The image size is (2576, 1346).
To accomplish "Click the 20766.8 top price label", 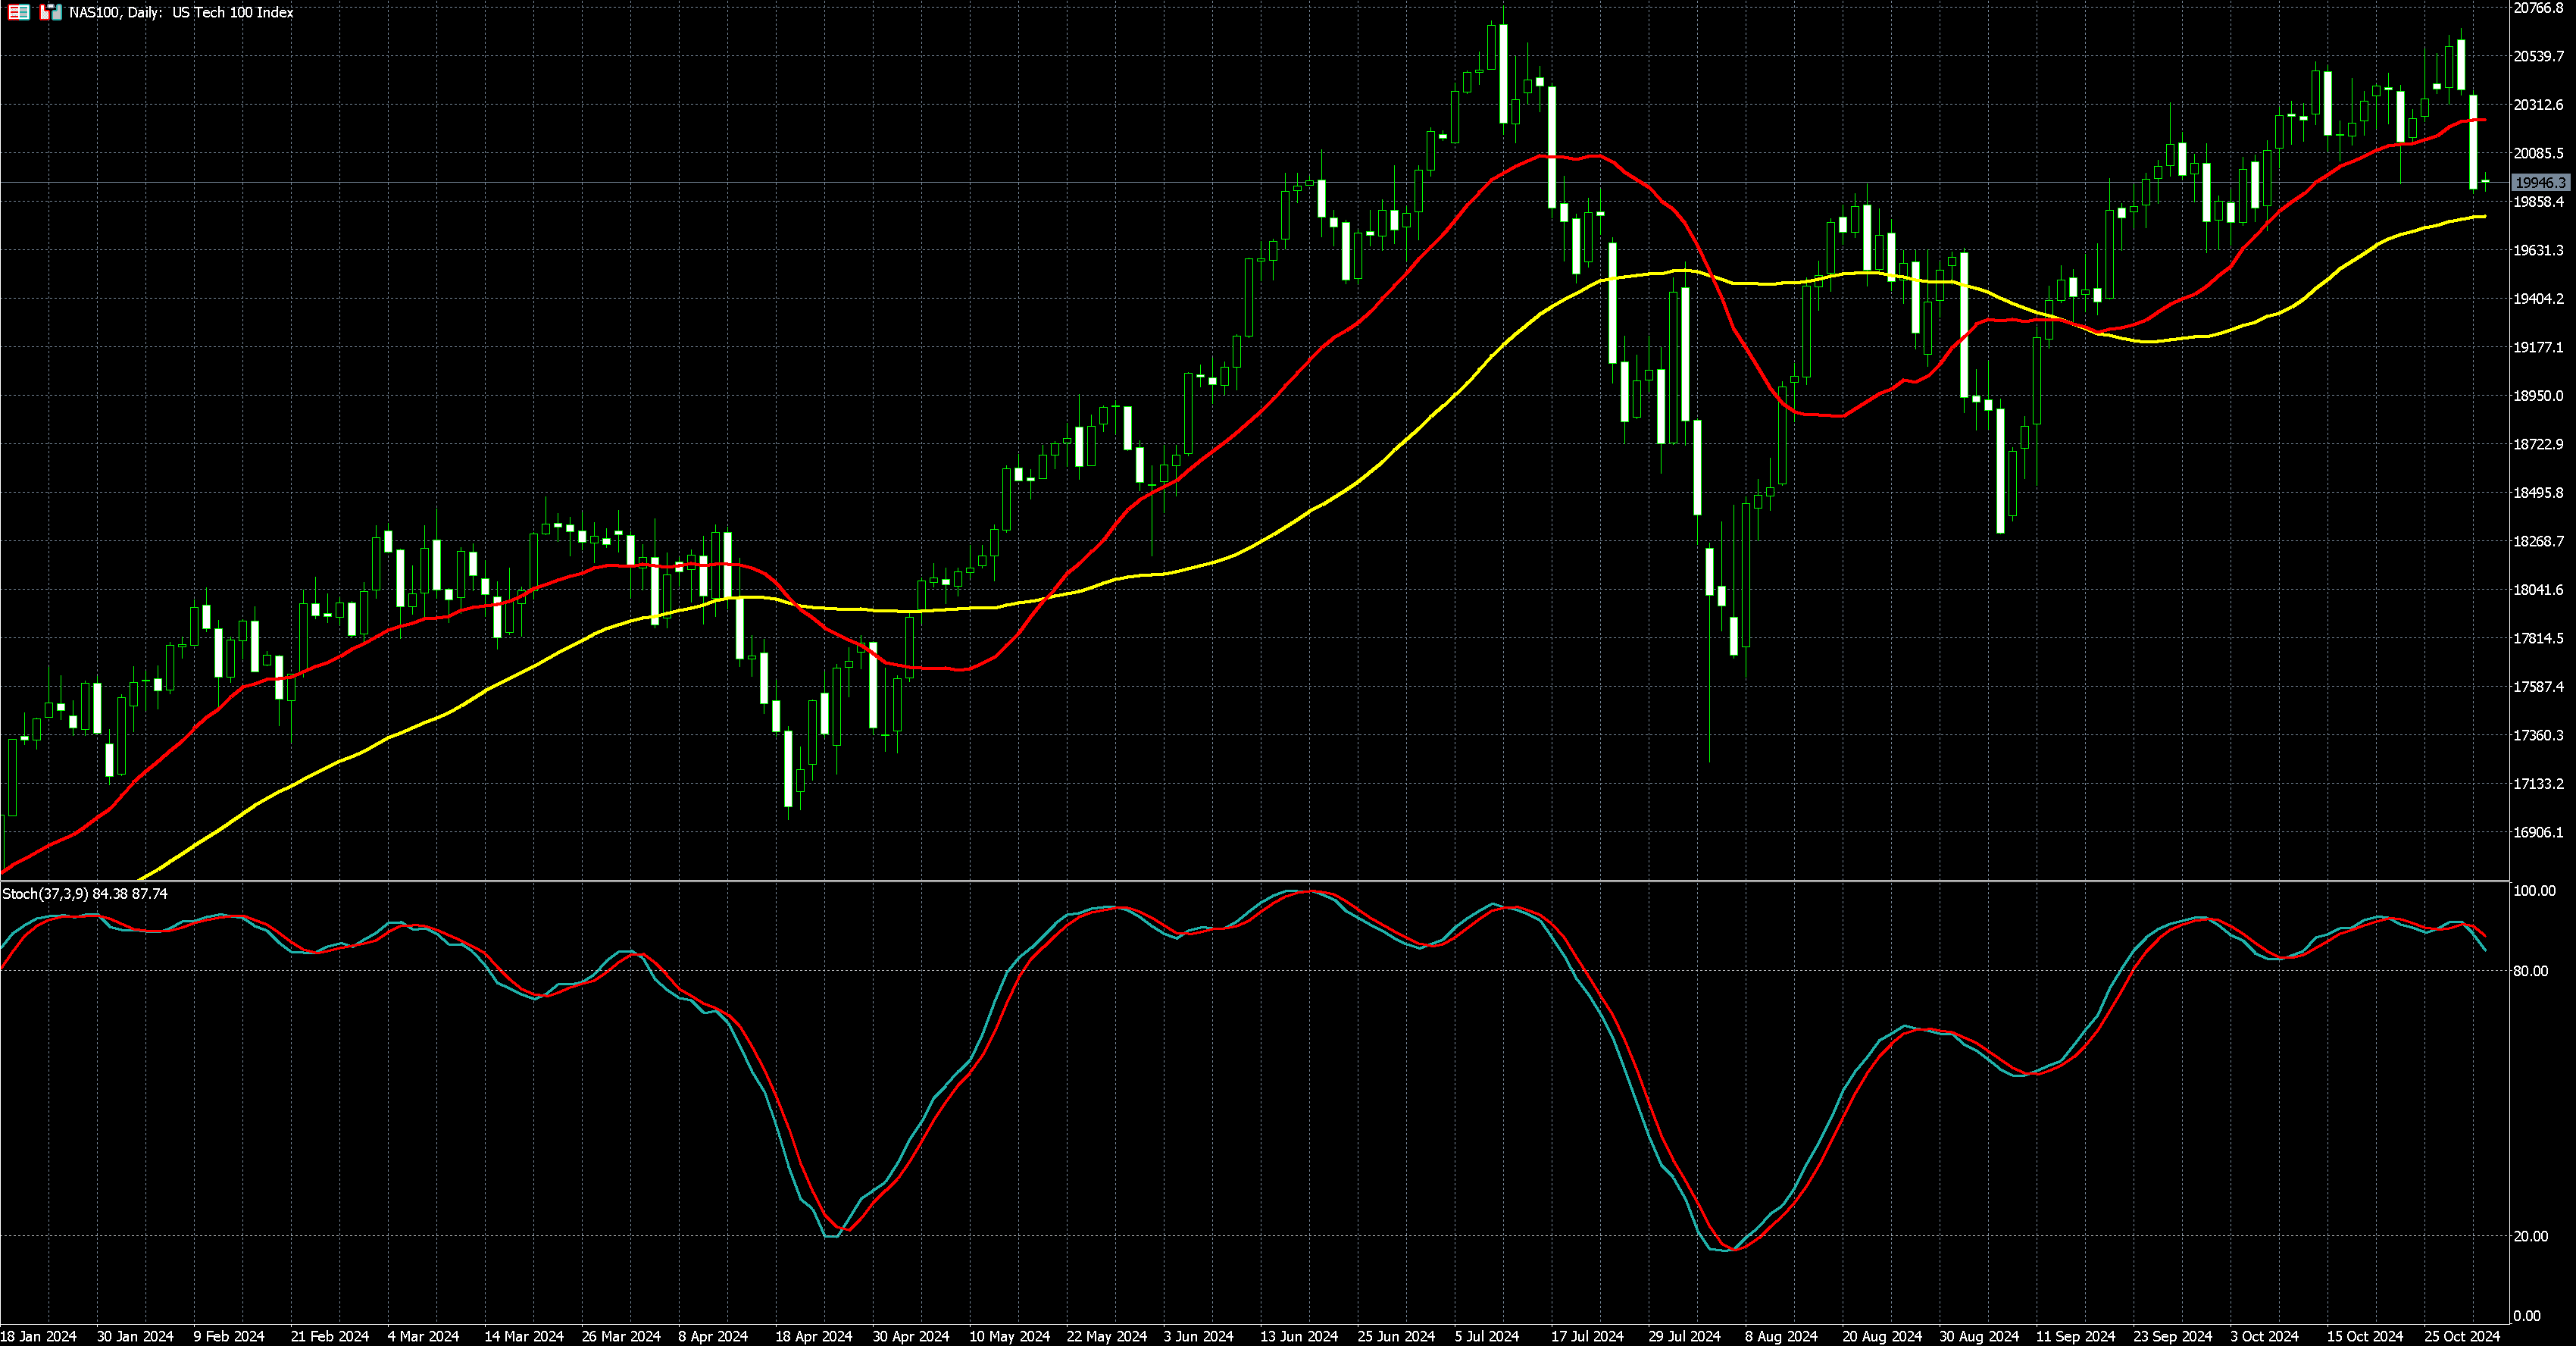I will [x=2538, y=8].
